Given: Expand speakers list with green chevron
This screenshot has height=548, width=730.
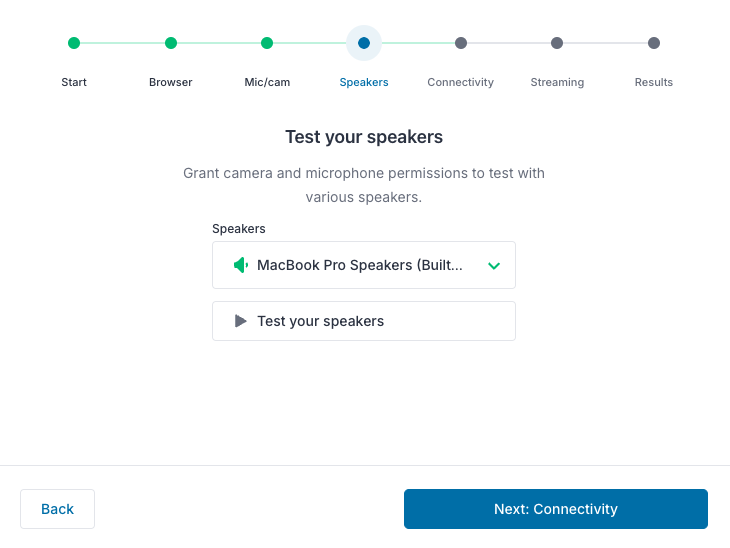Looking at the screenshot, I should [x=494, y=265].
